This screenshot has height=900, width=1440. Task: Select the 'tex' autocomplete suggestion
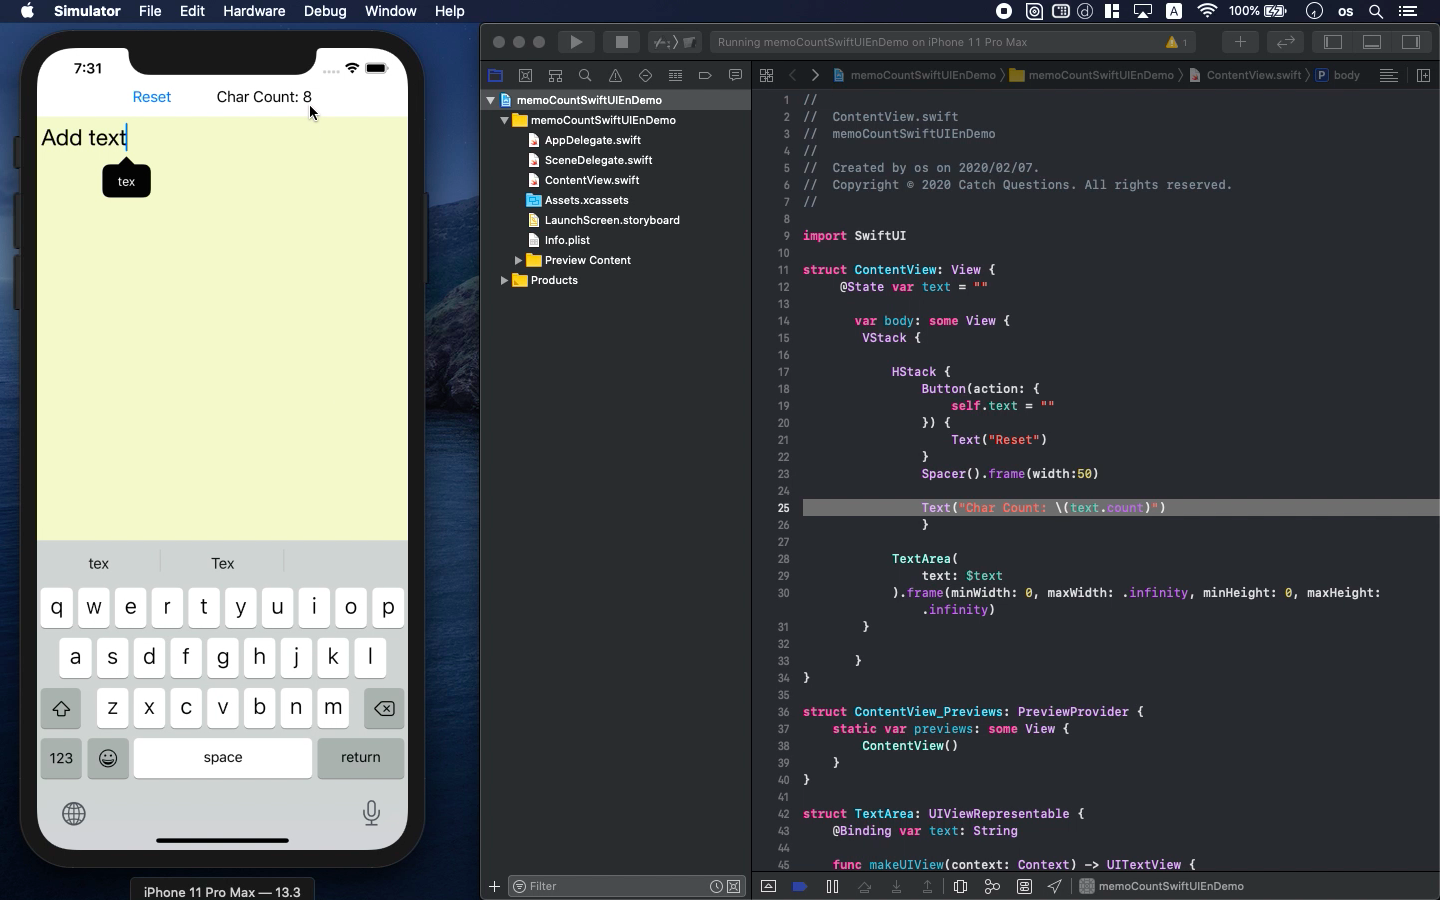click(98, 563)
